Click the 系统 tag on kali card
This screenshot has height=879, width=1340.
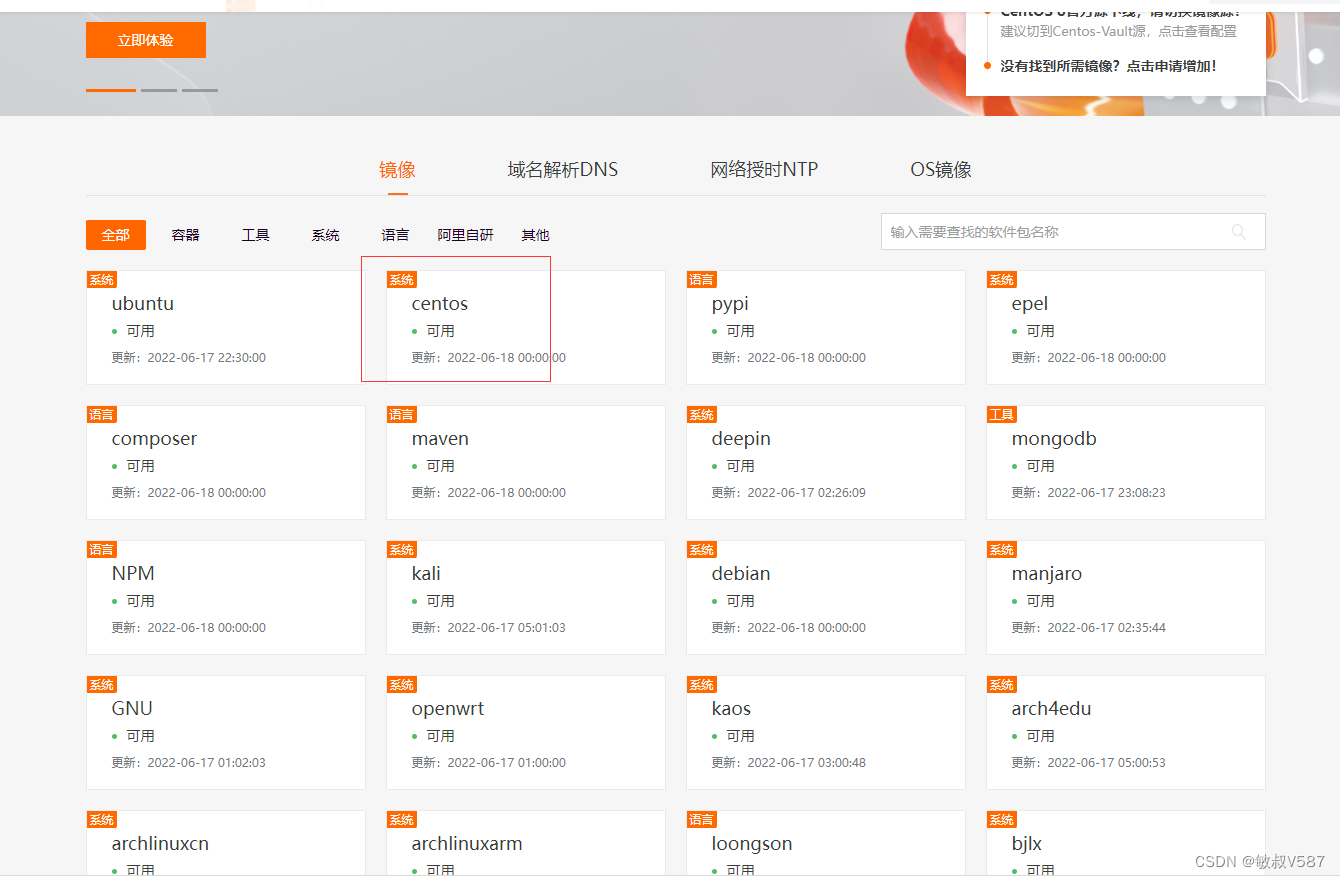(x=402, y=550)
